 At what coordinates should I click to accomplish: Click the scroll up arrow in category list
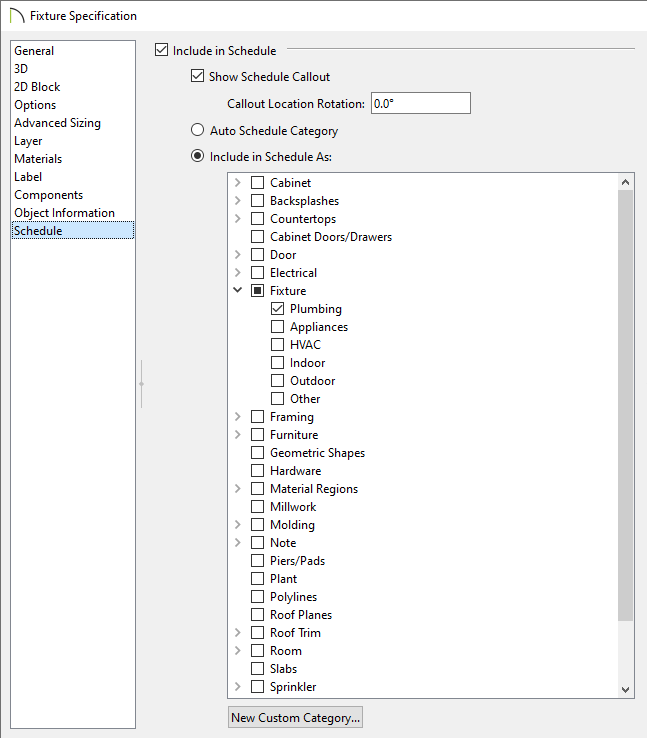626,183
